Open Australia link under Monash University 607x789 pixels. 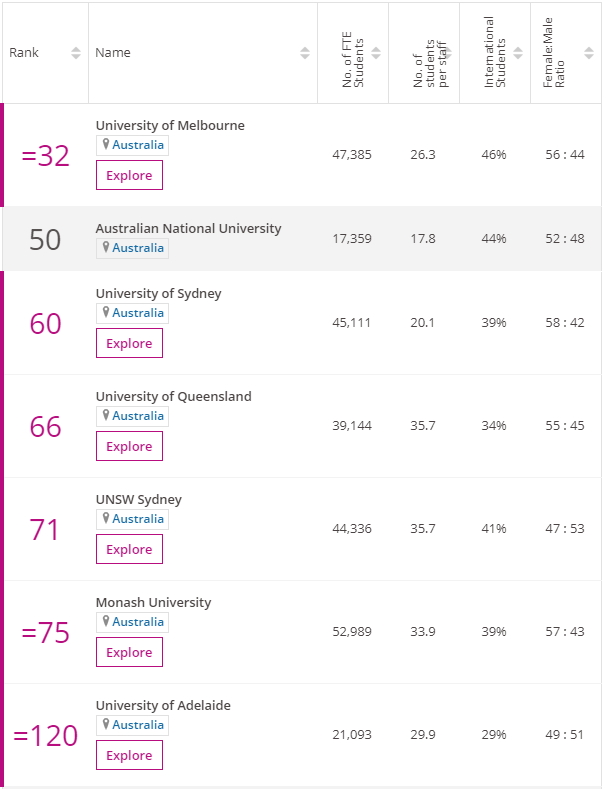(138, 622)
